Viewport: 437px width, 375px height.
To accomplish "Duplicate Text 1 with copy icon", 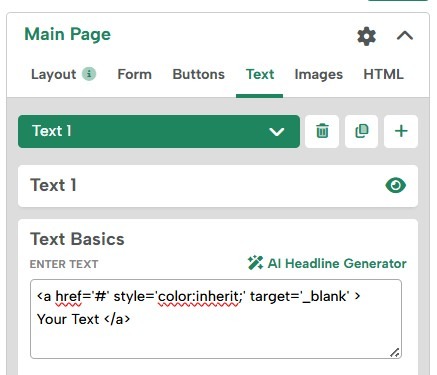I will 361,131.
